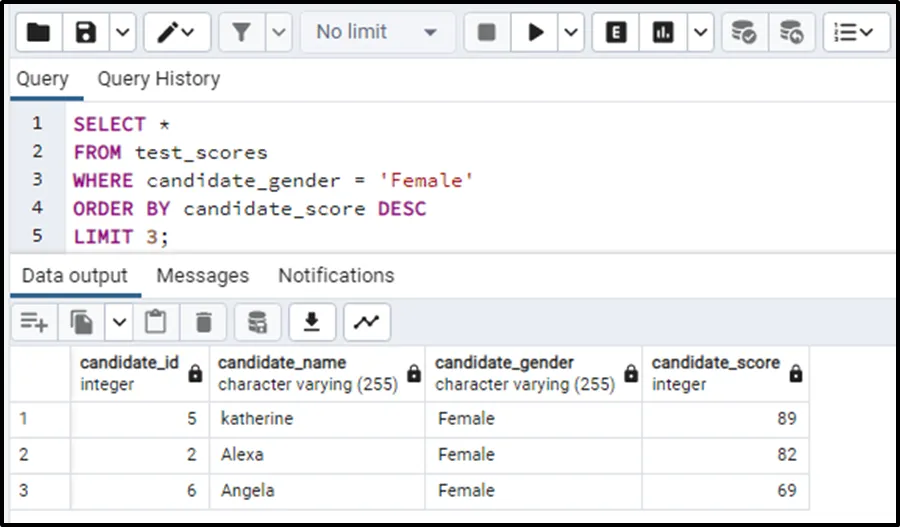Open the Graph Visualiser icon
Viewport: 900px width, 527px height.
[367, 322]
